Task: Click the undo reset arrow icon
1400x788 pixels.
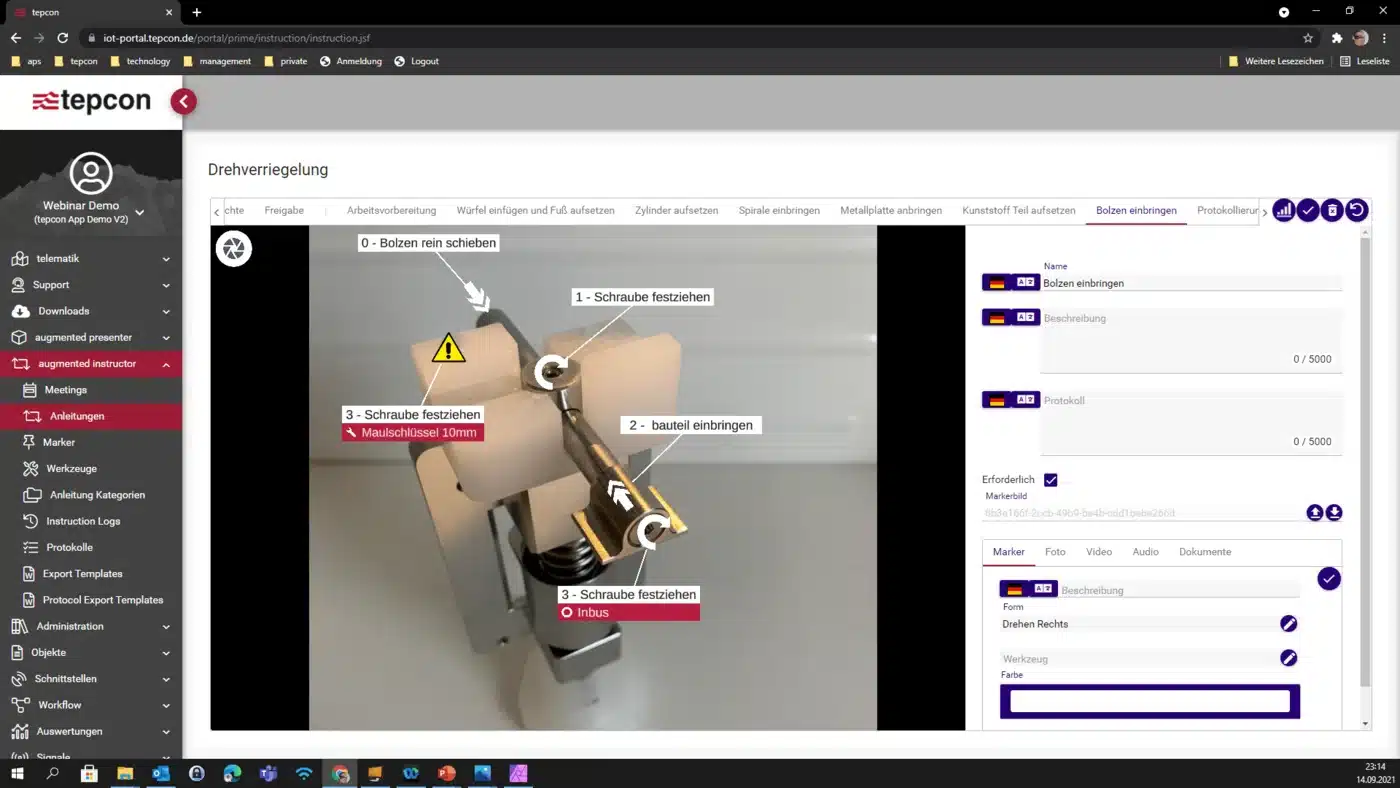Action: [1356, 211]
